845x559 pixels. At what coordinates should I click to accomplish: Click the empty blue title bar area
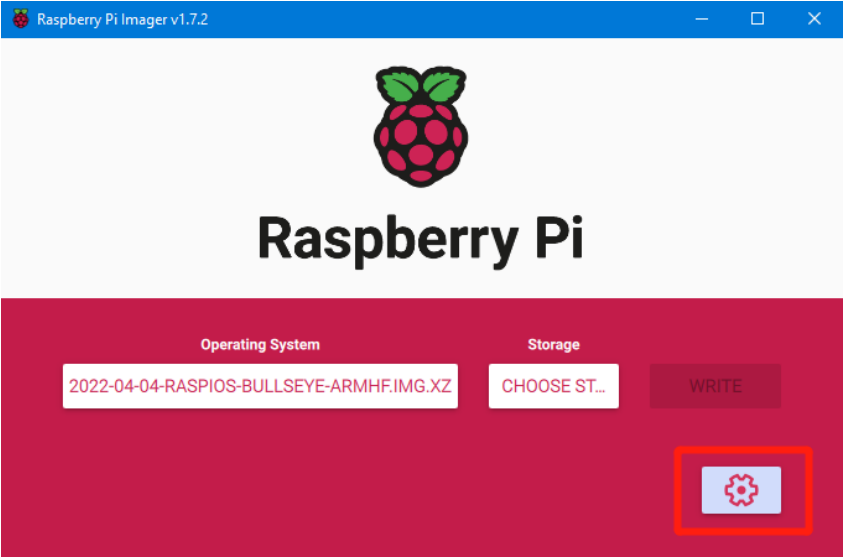[450, 19]
